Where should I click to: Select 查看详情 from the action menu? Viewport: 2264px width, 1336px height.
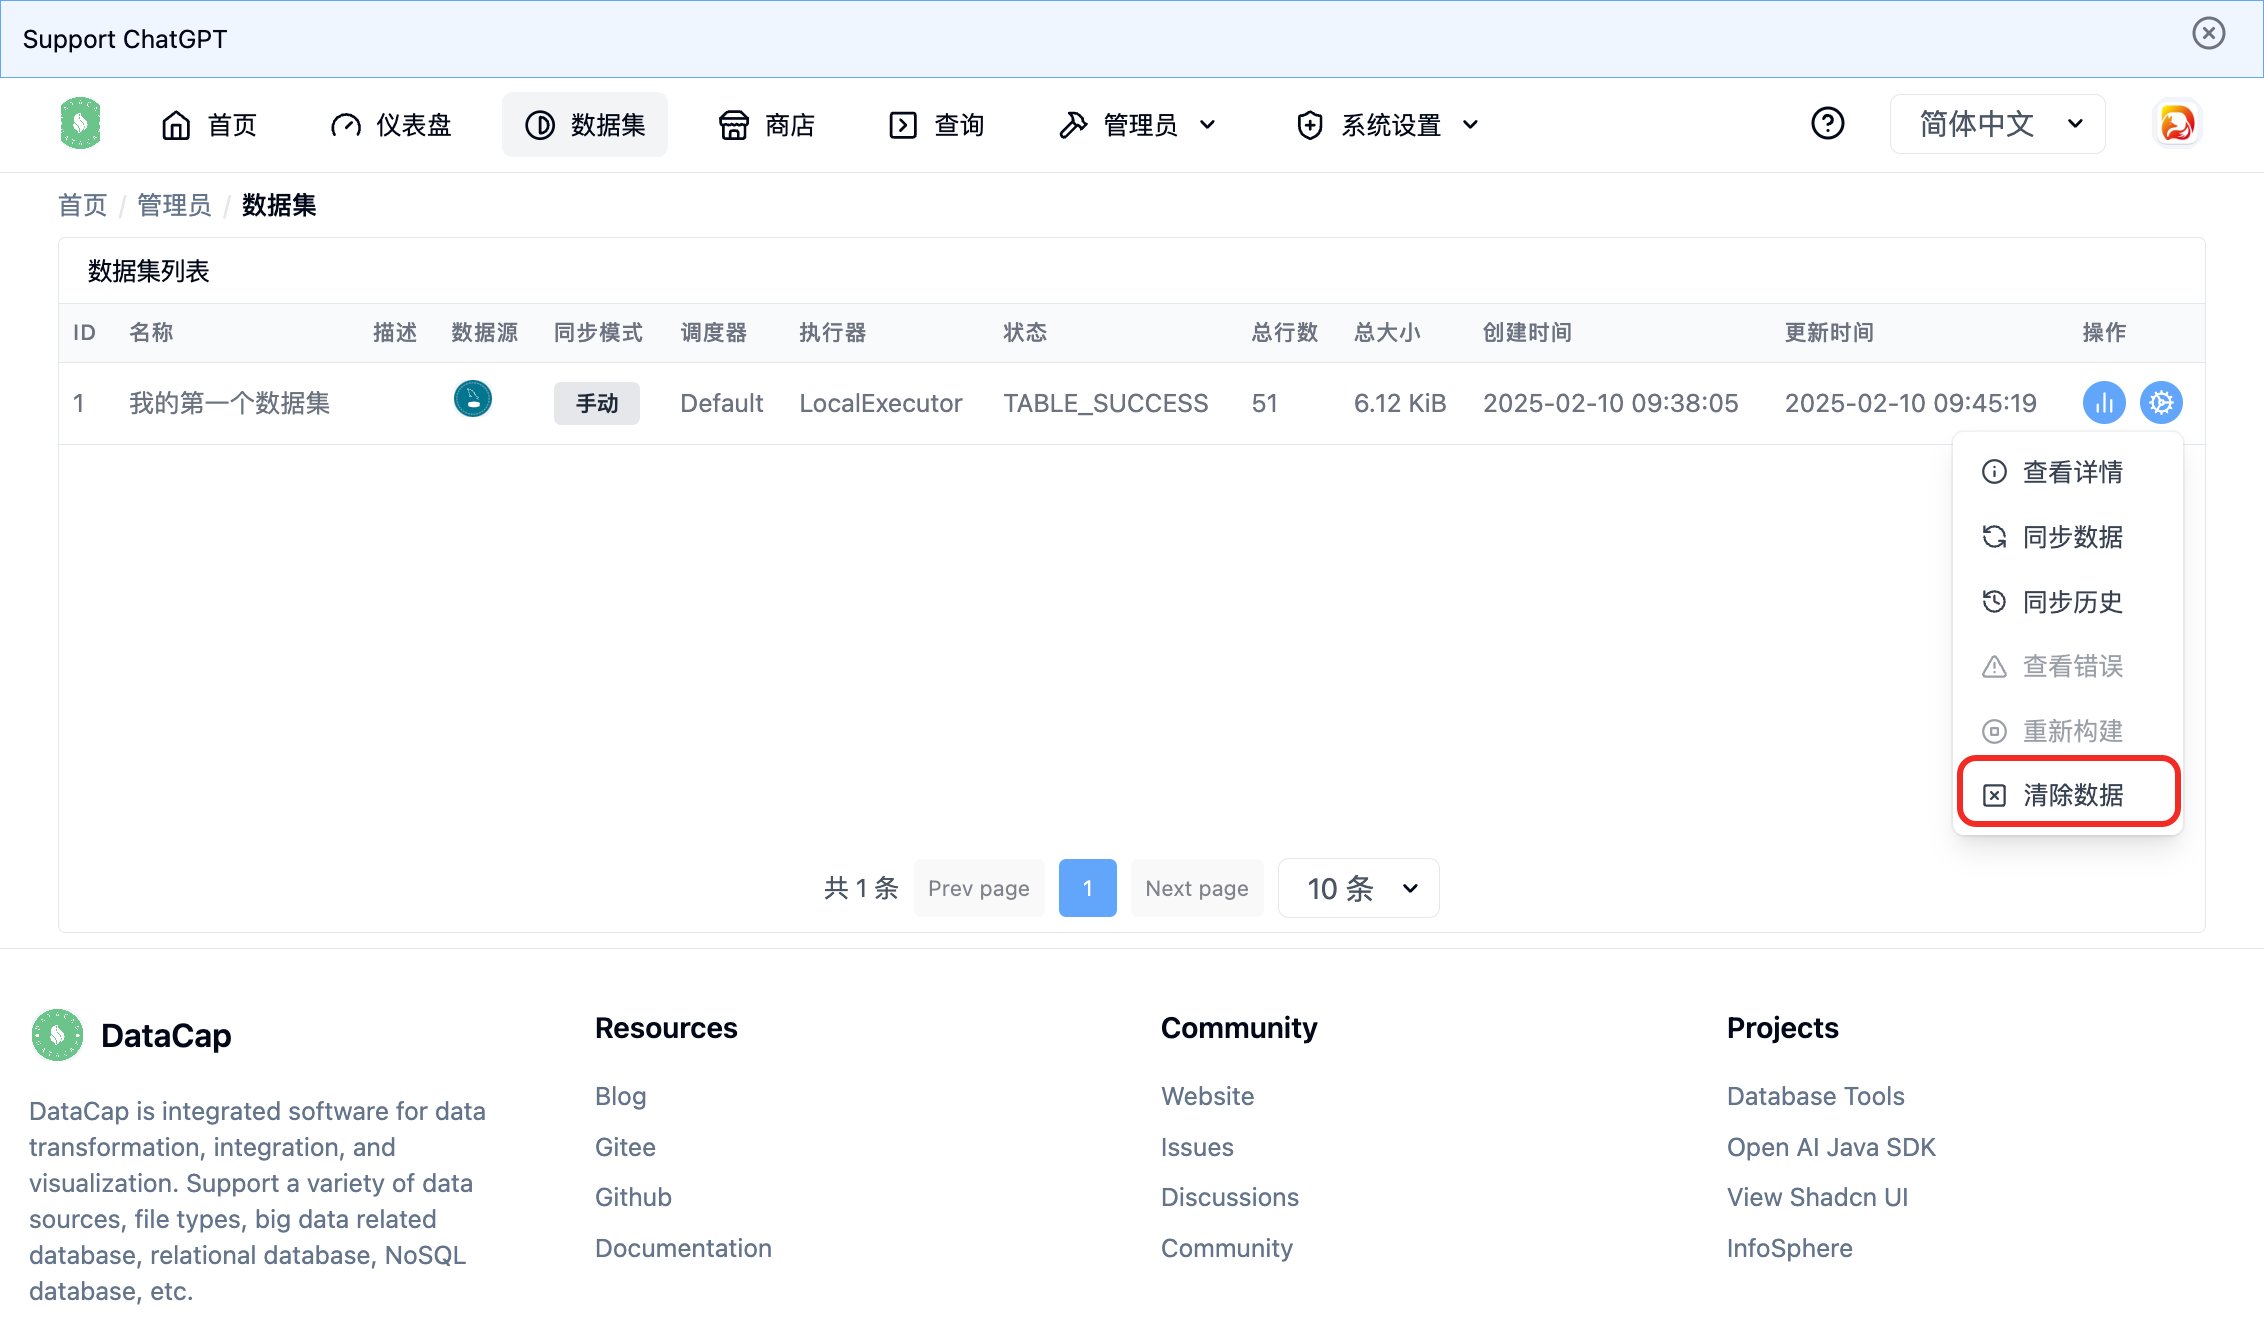point(2068,472)
